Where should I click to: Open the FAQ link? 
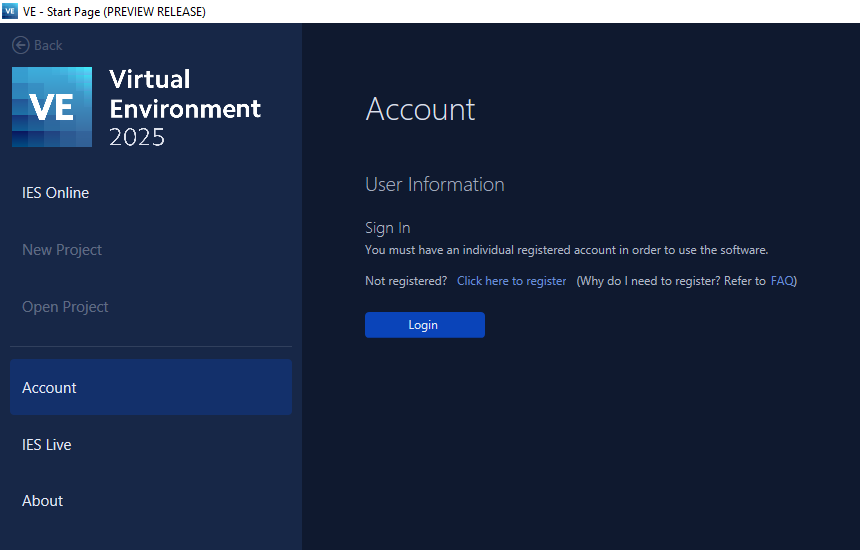click(781, 281)
